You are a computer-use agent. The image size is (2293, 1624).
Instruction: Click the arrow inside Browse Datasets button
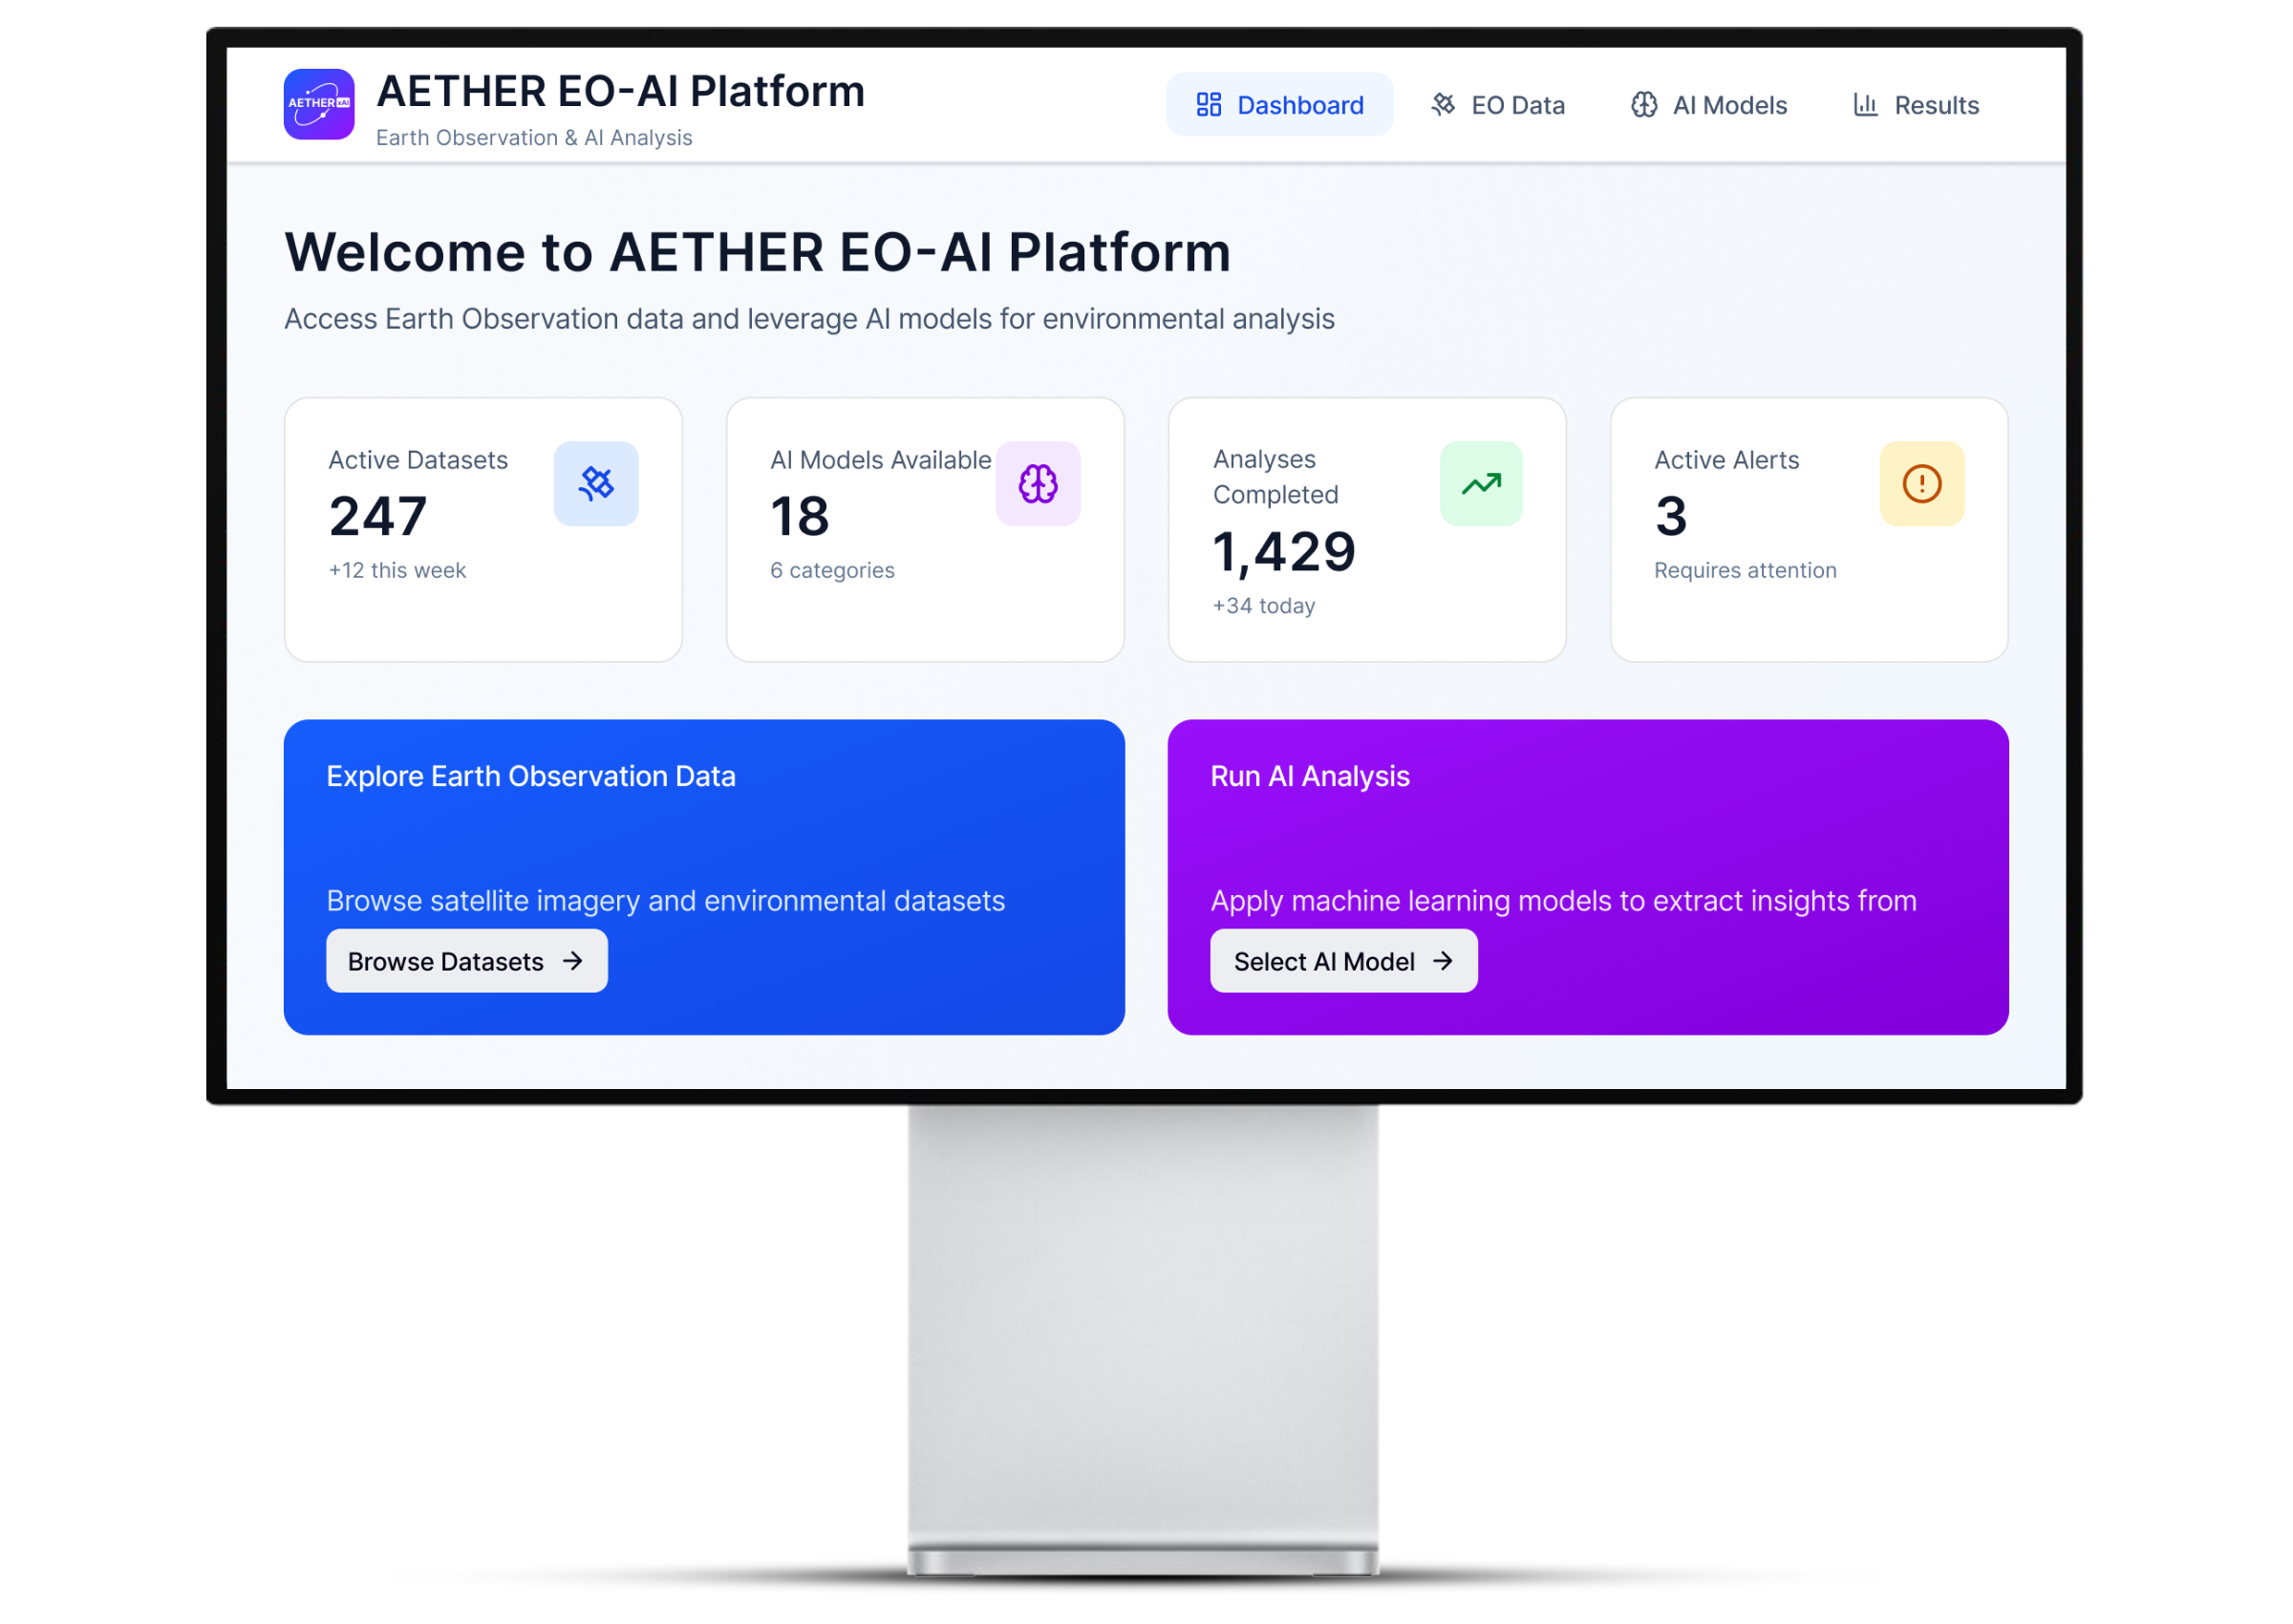(x=572, y=961)
